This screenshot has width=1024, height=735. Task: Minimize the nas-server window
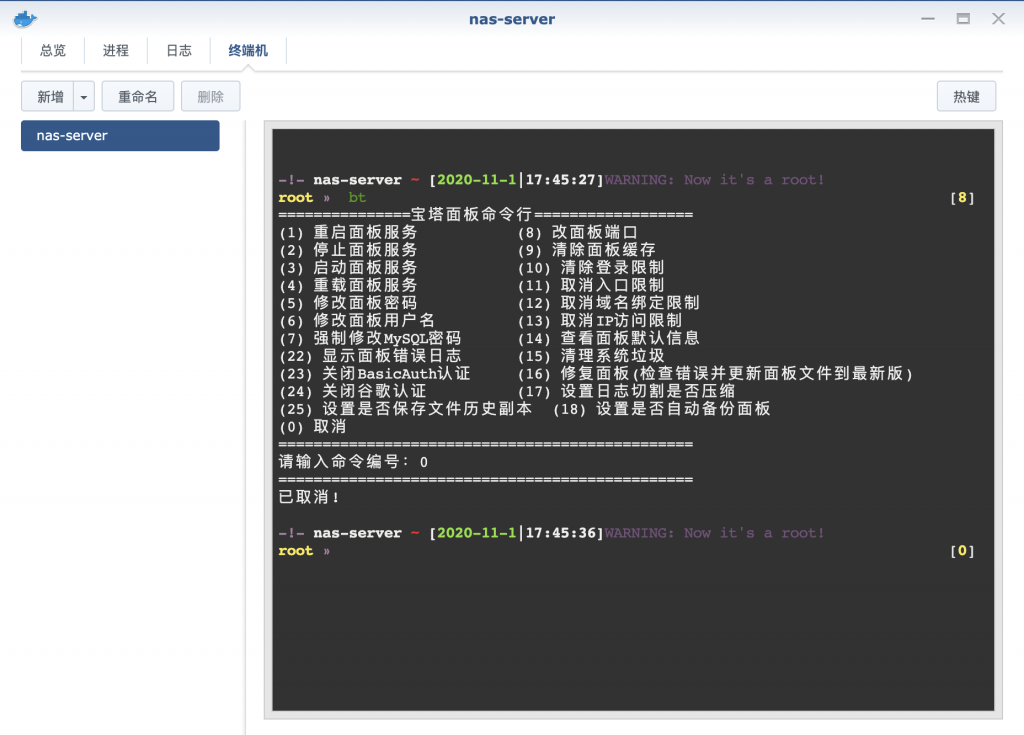(929, 19)
